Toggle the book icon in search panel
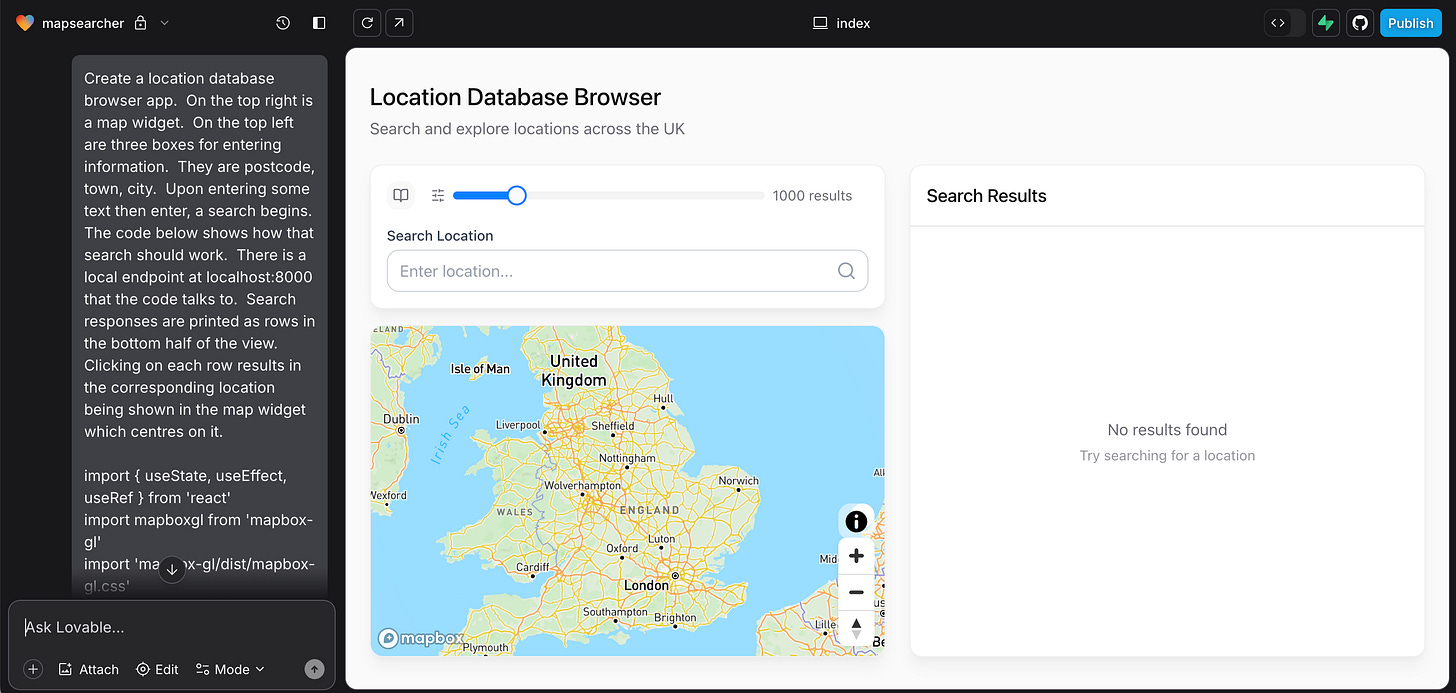The image size is (1456, 693). pos(401,196)
